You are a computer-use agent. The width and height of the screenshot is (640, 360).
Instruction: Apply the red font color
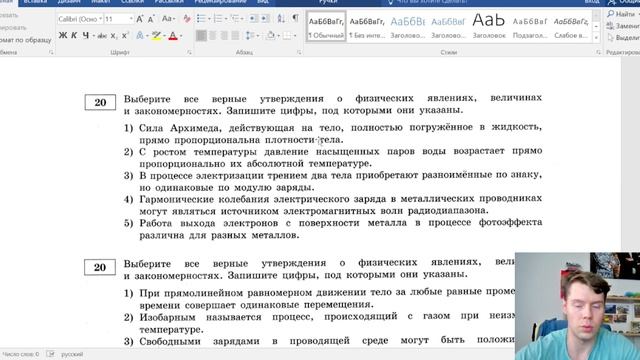click(x=173, y=36)
